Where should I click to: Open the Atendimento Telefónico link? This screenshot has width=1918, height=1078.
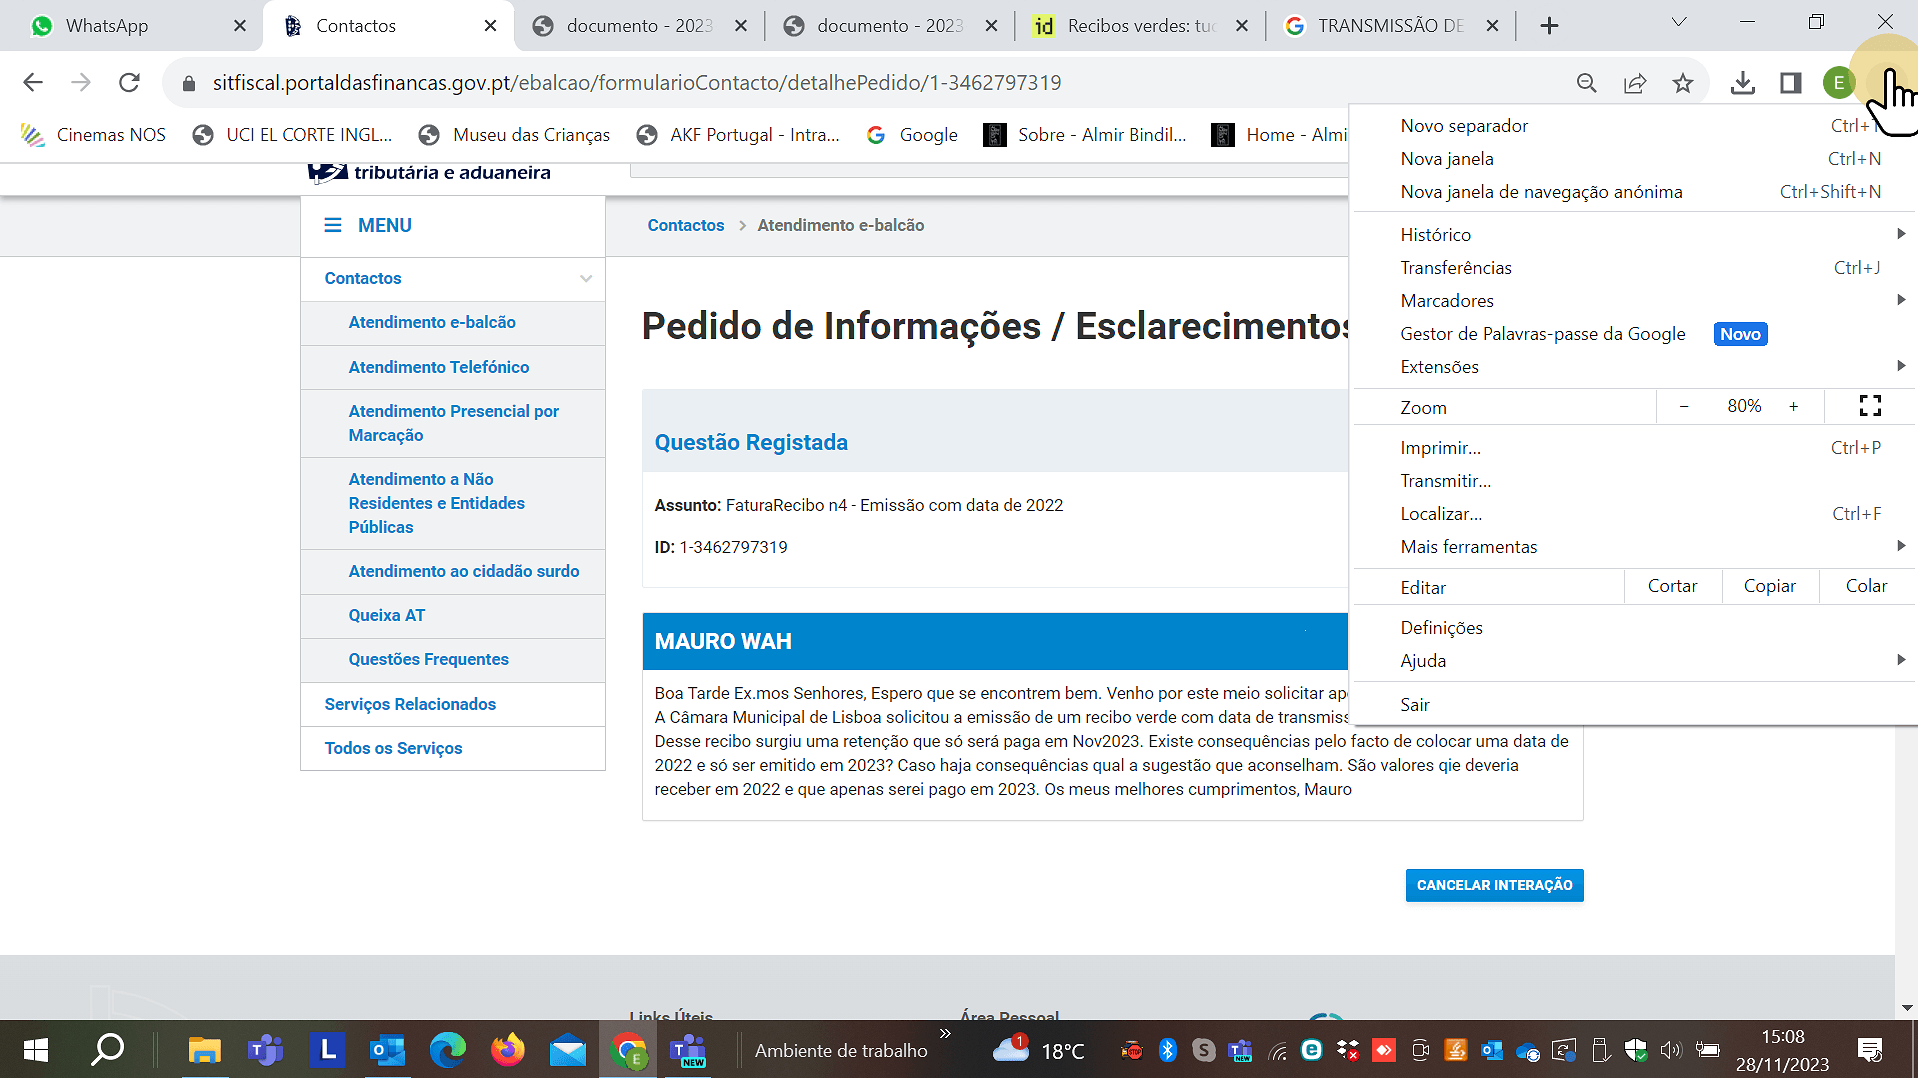point(438,367)
